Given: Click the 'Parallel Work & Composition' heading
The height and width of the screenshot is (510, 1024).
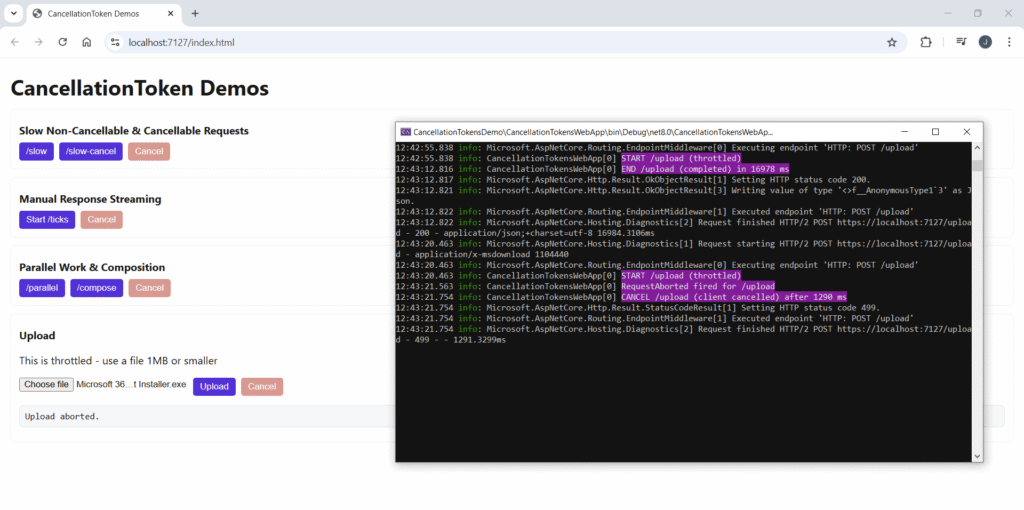Looking at the screenshot, I should point(92,267).
